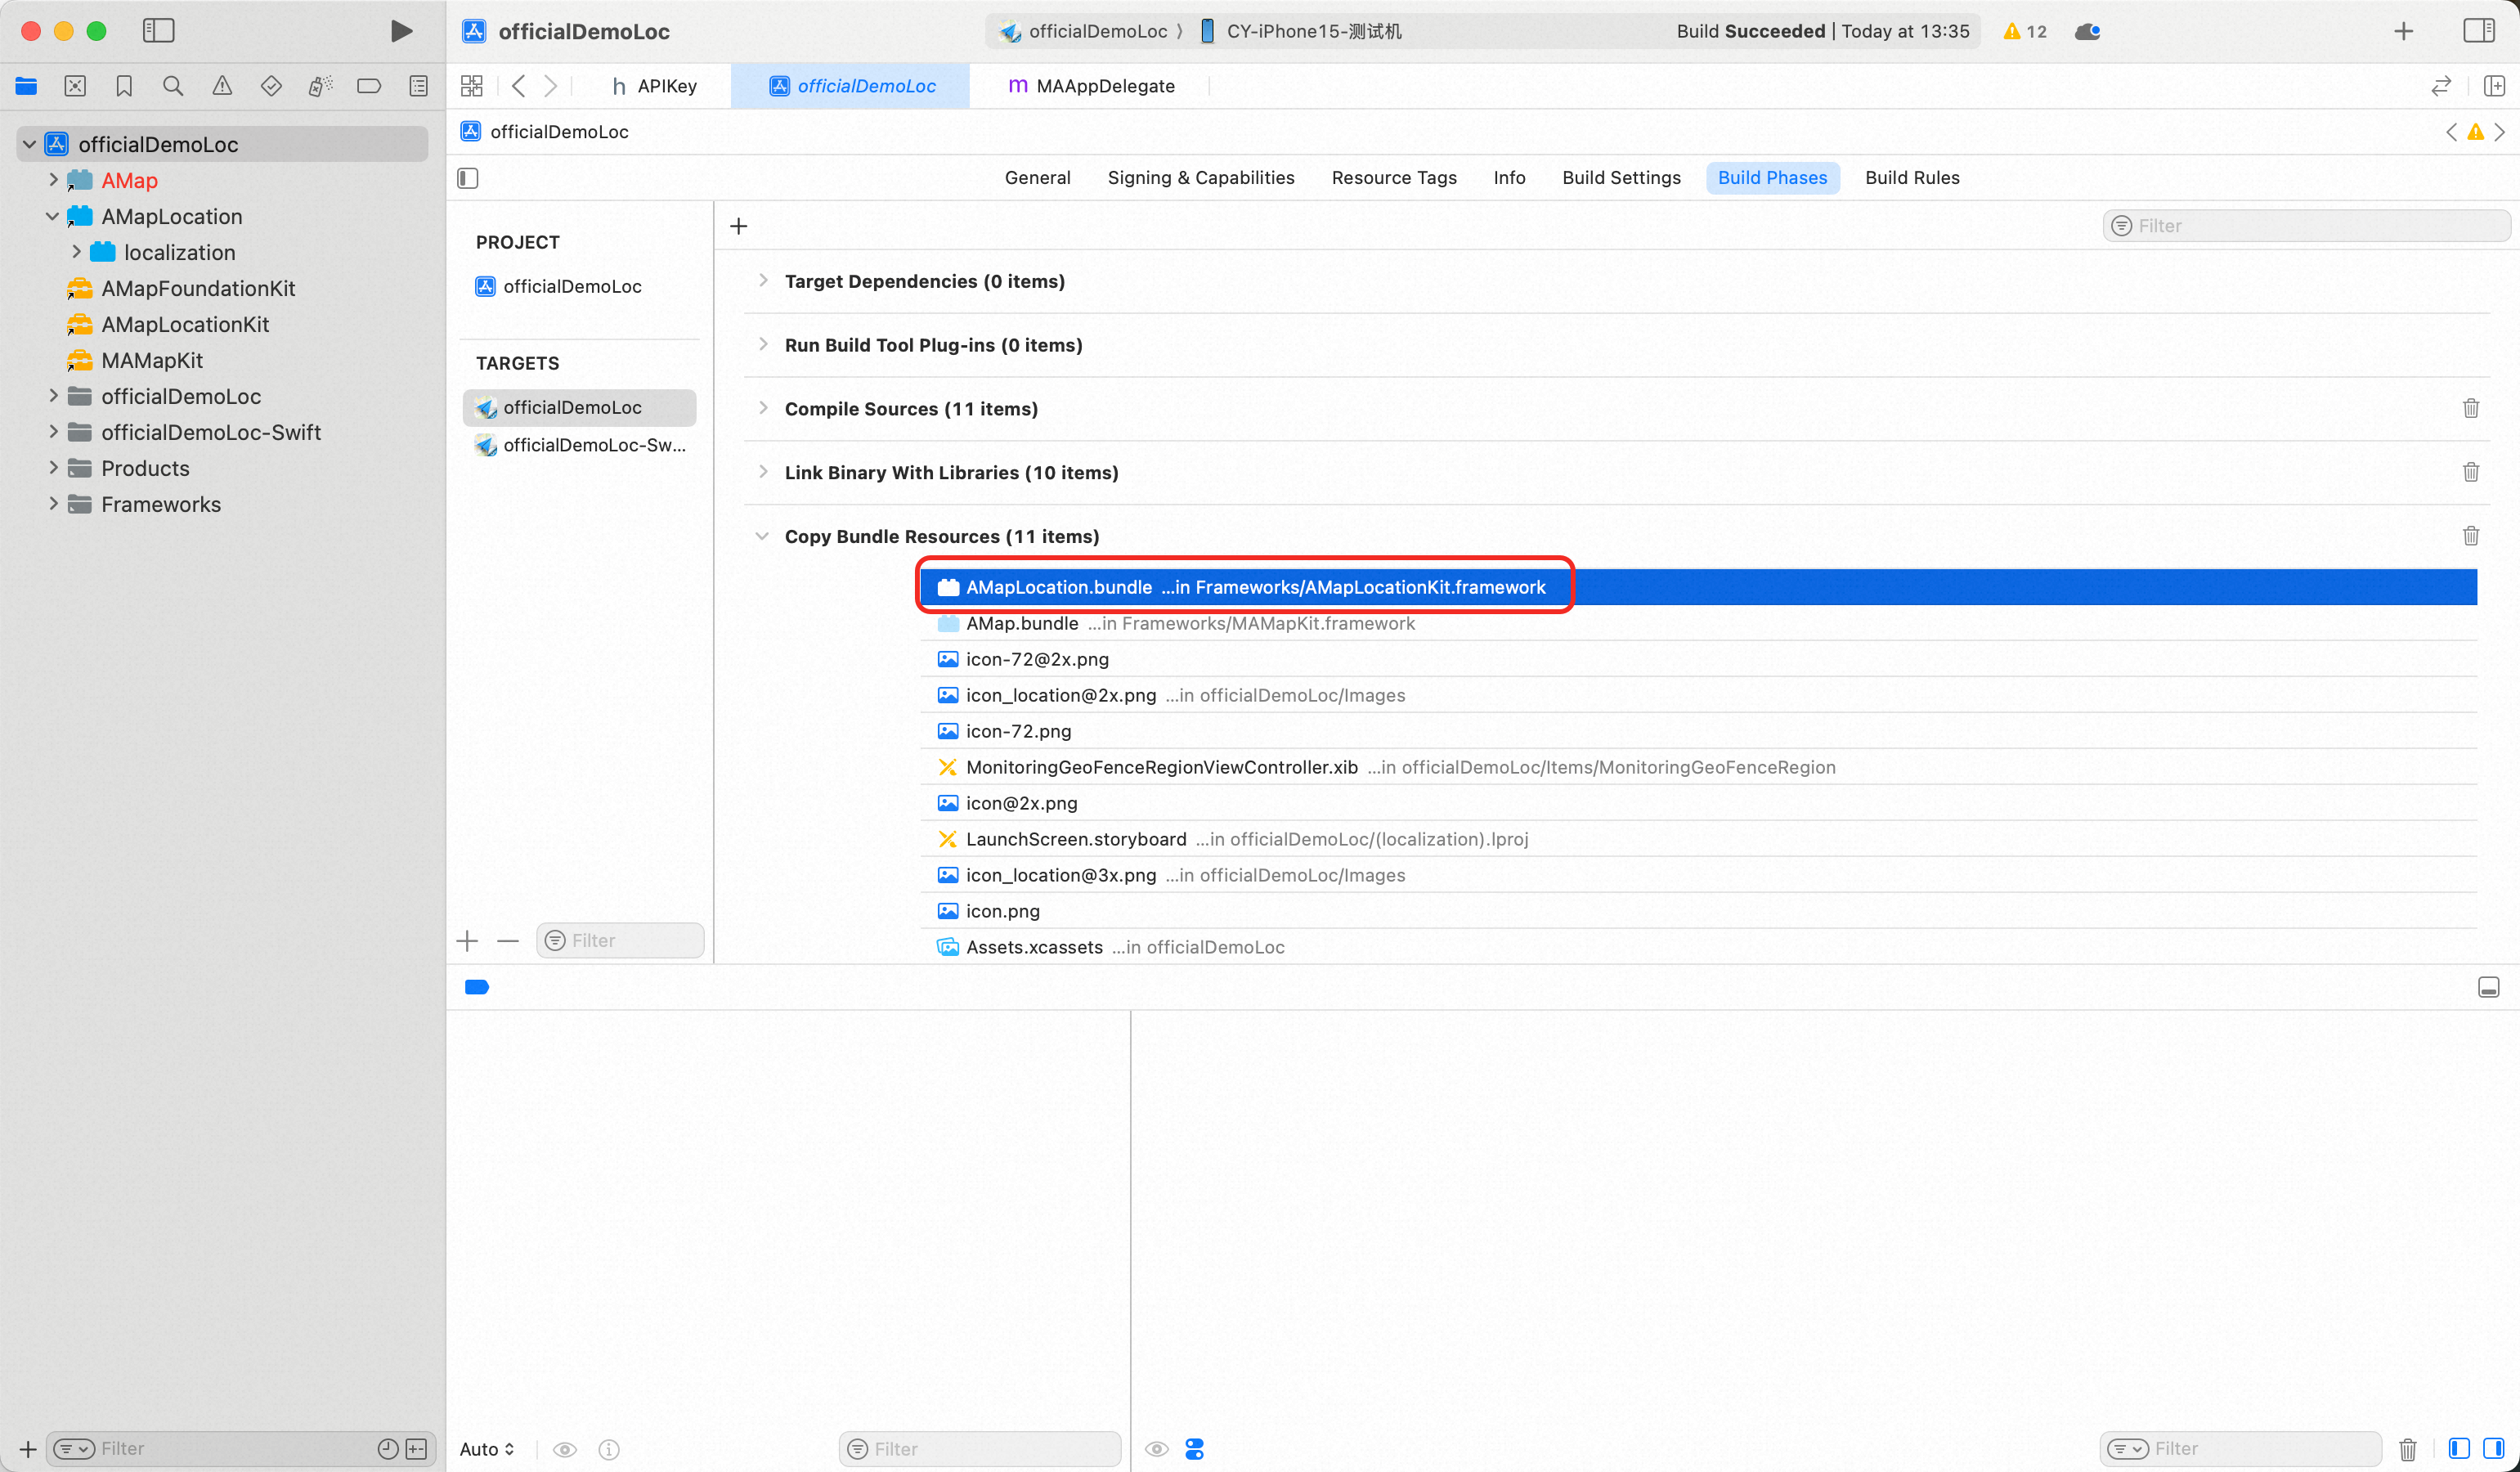Expand Compile Sources section

(763, 408)
